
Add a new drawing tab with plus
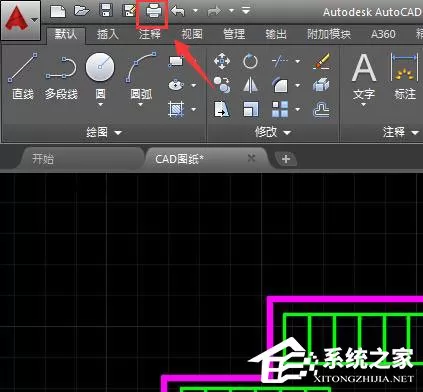coord(286,159)
